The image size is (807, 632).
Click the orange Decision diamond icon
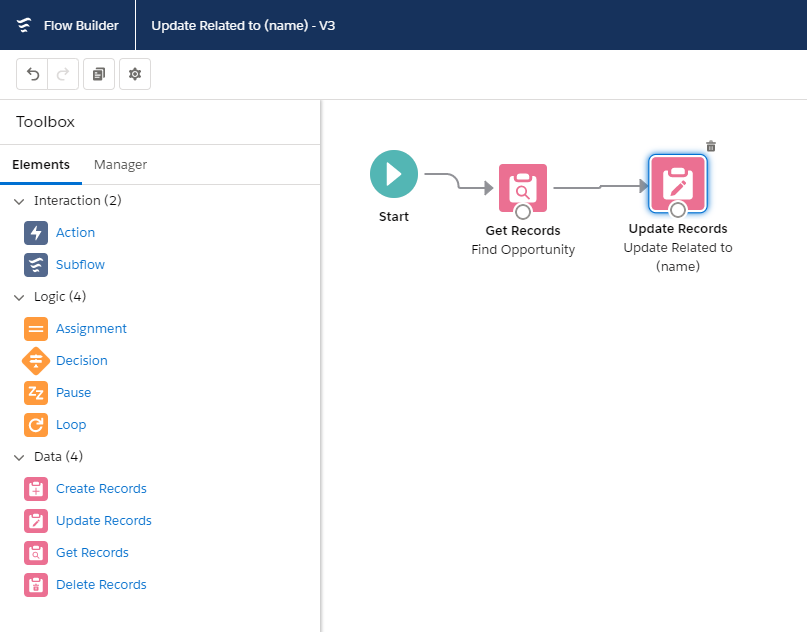[36, 361]
